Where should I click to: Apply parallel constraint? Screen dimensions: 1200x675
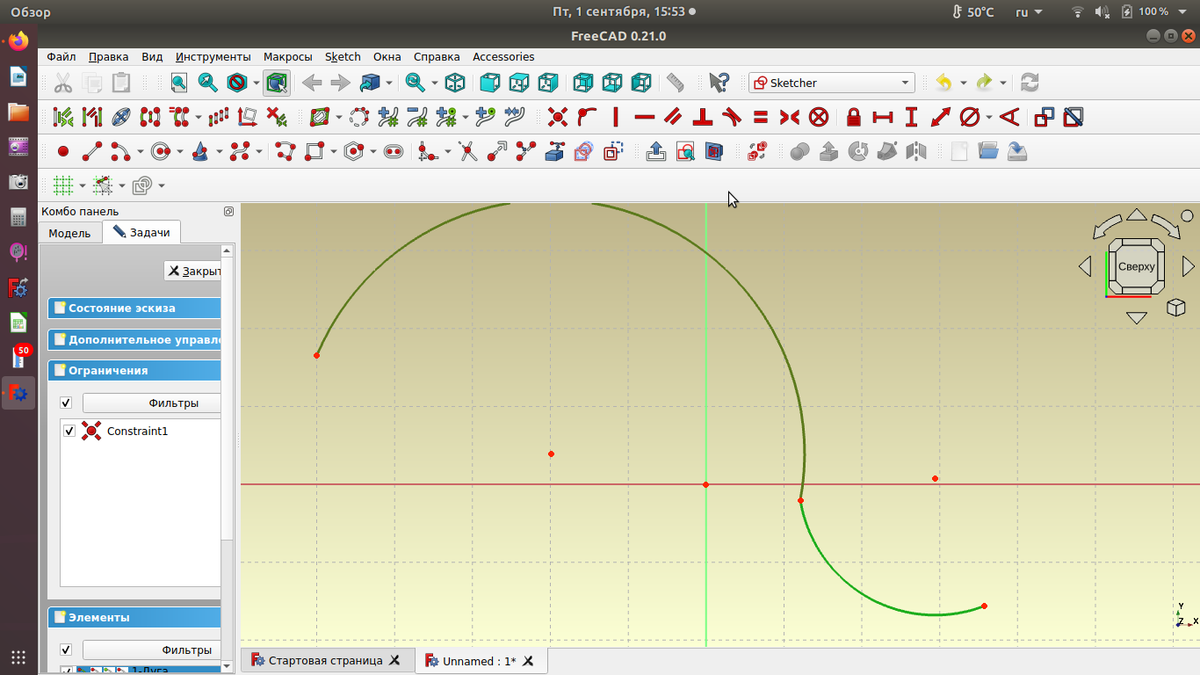[673, 117]
